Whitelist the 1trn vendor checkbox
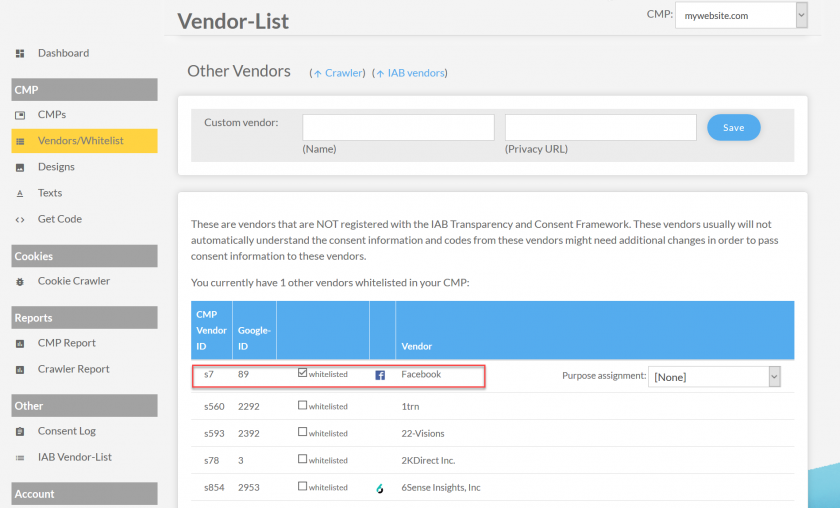This screenshot has width=840, height=508. (x=303, y=405)
